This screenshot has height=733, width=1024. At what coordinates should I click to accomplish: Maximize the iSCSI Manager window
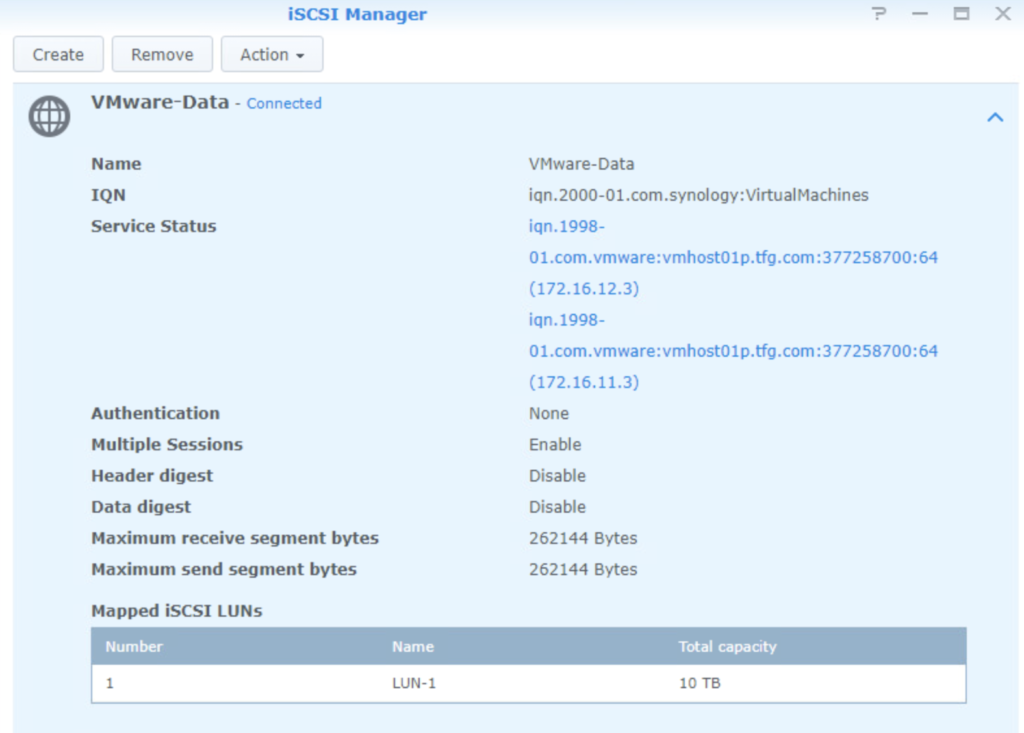(x=961, y=14)
